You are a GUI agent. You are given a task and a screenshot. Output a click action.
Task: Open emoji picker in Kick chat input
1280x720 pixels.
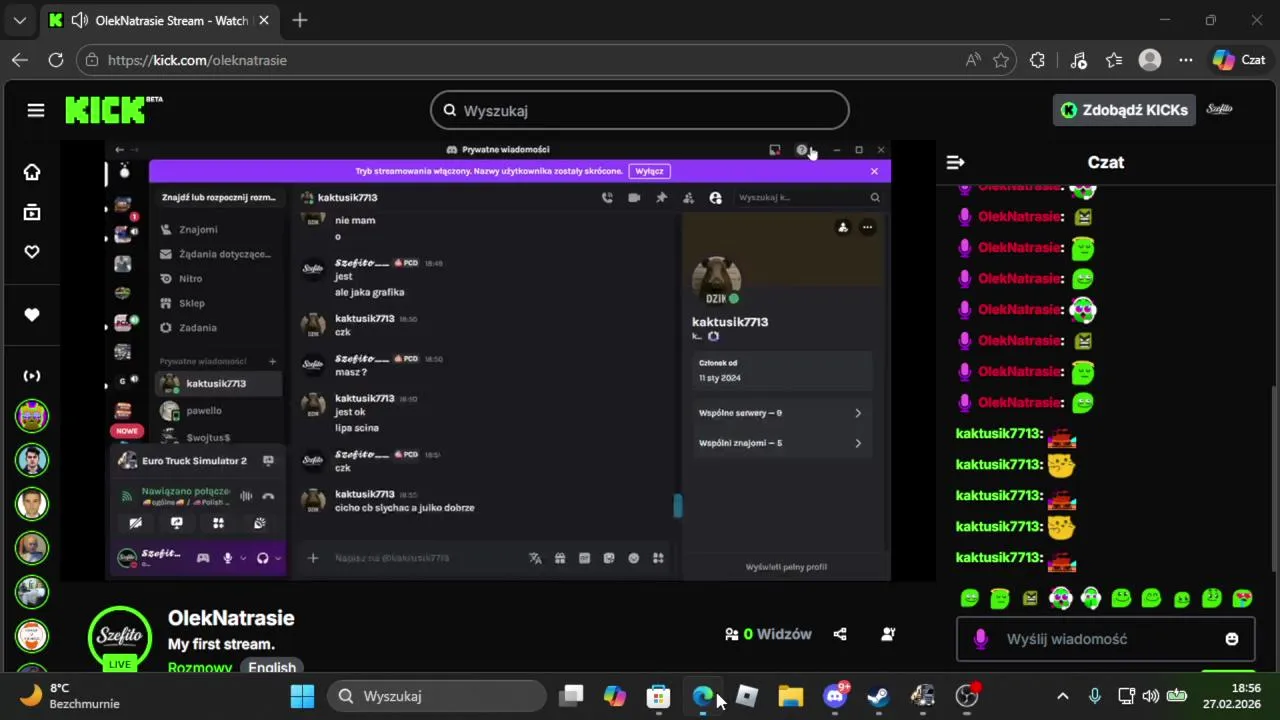1232,639
